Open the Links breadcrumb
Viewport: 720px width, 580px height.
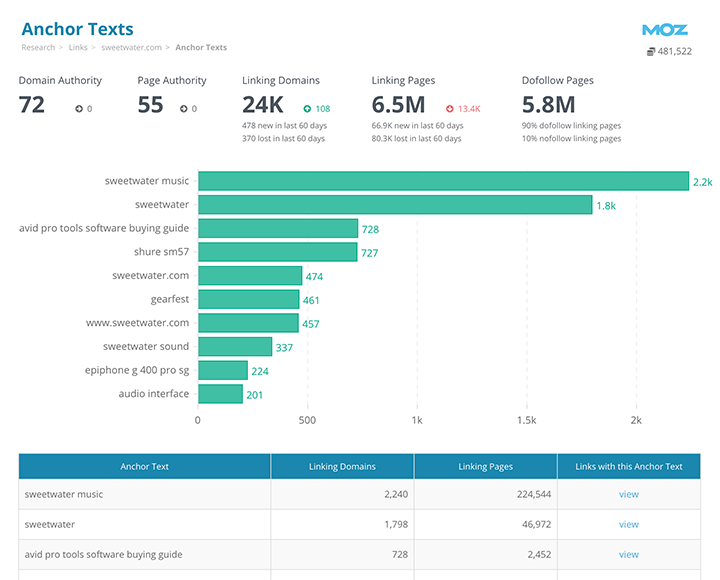[x=78, y=47]
